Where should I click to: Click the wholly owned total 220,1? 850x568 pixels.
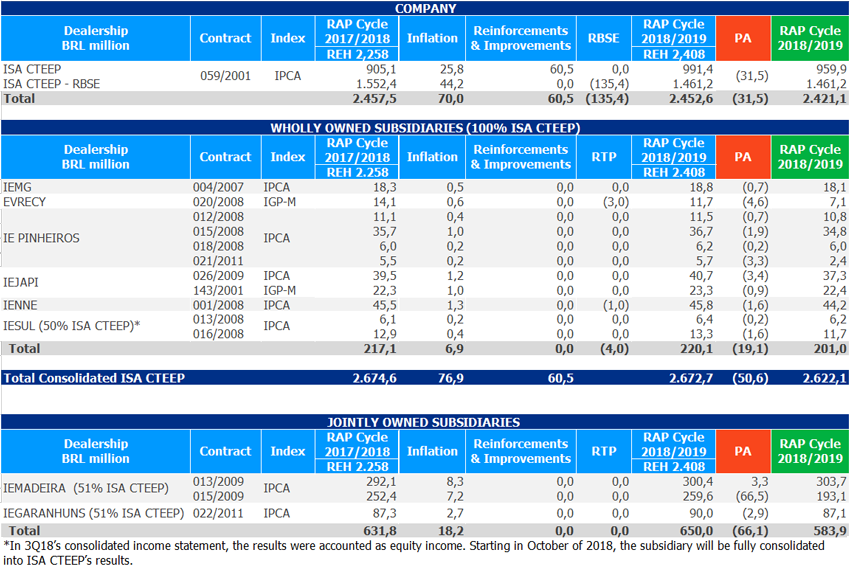click(x=697, y=348)
